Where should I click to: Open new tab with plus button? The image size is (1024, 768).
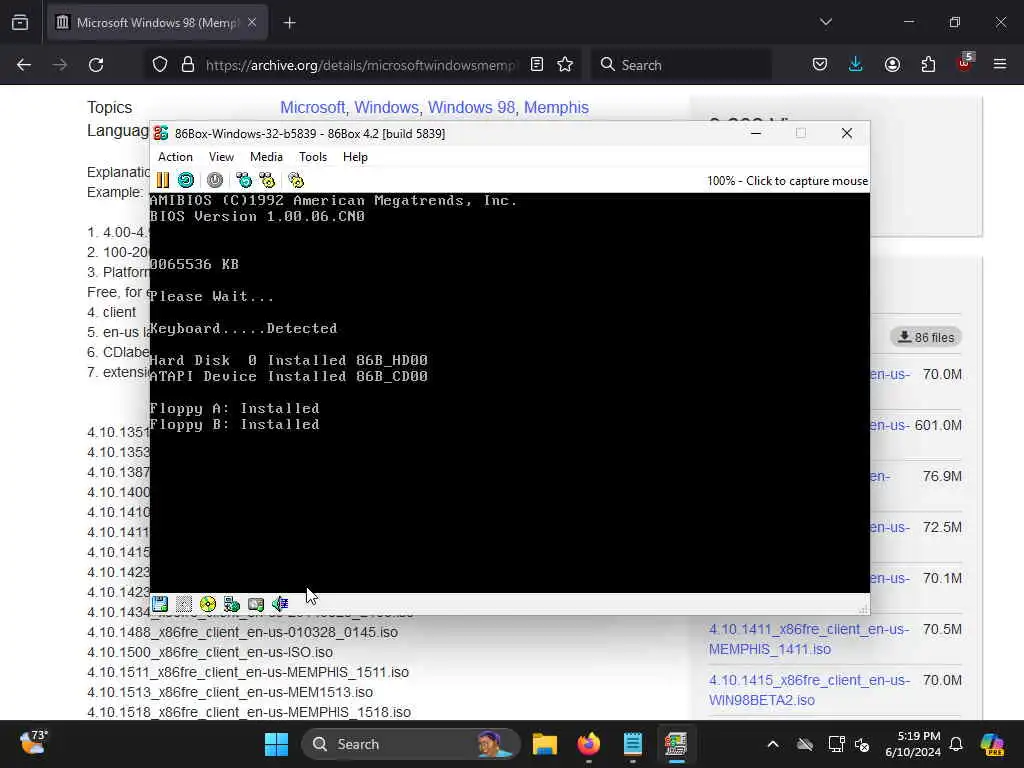(290, 23)
